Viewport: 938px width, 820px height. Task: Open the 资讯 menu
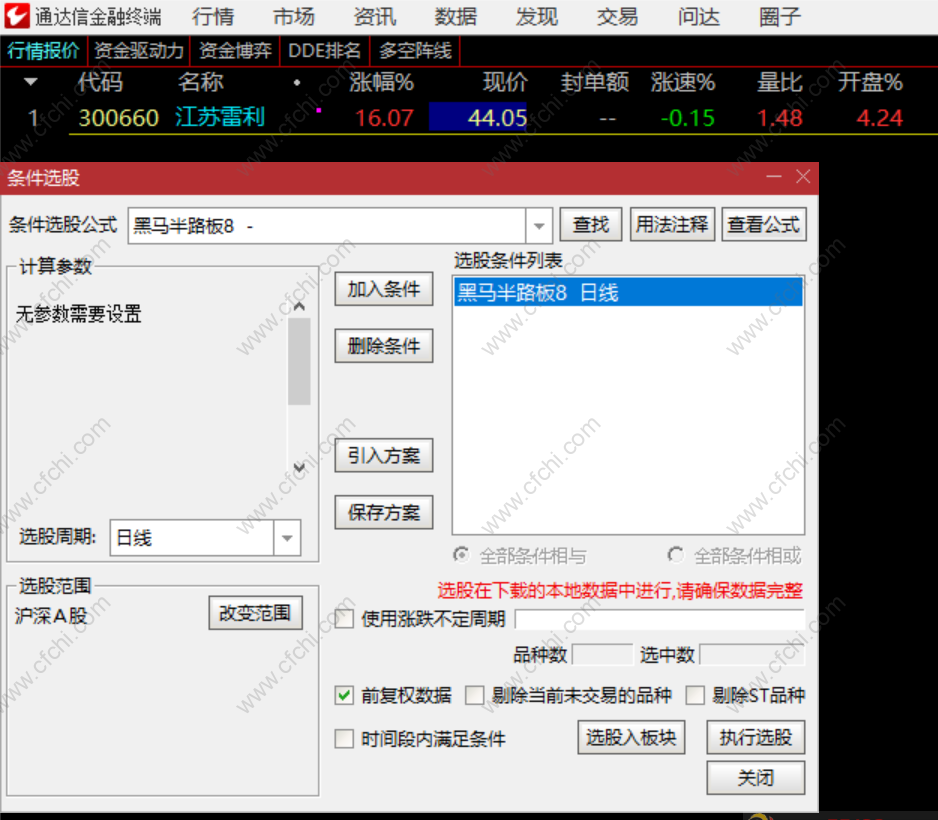click(x=375, y=17)
